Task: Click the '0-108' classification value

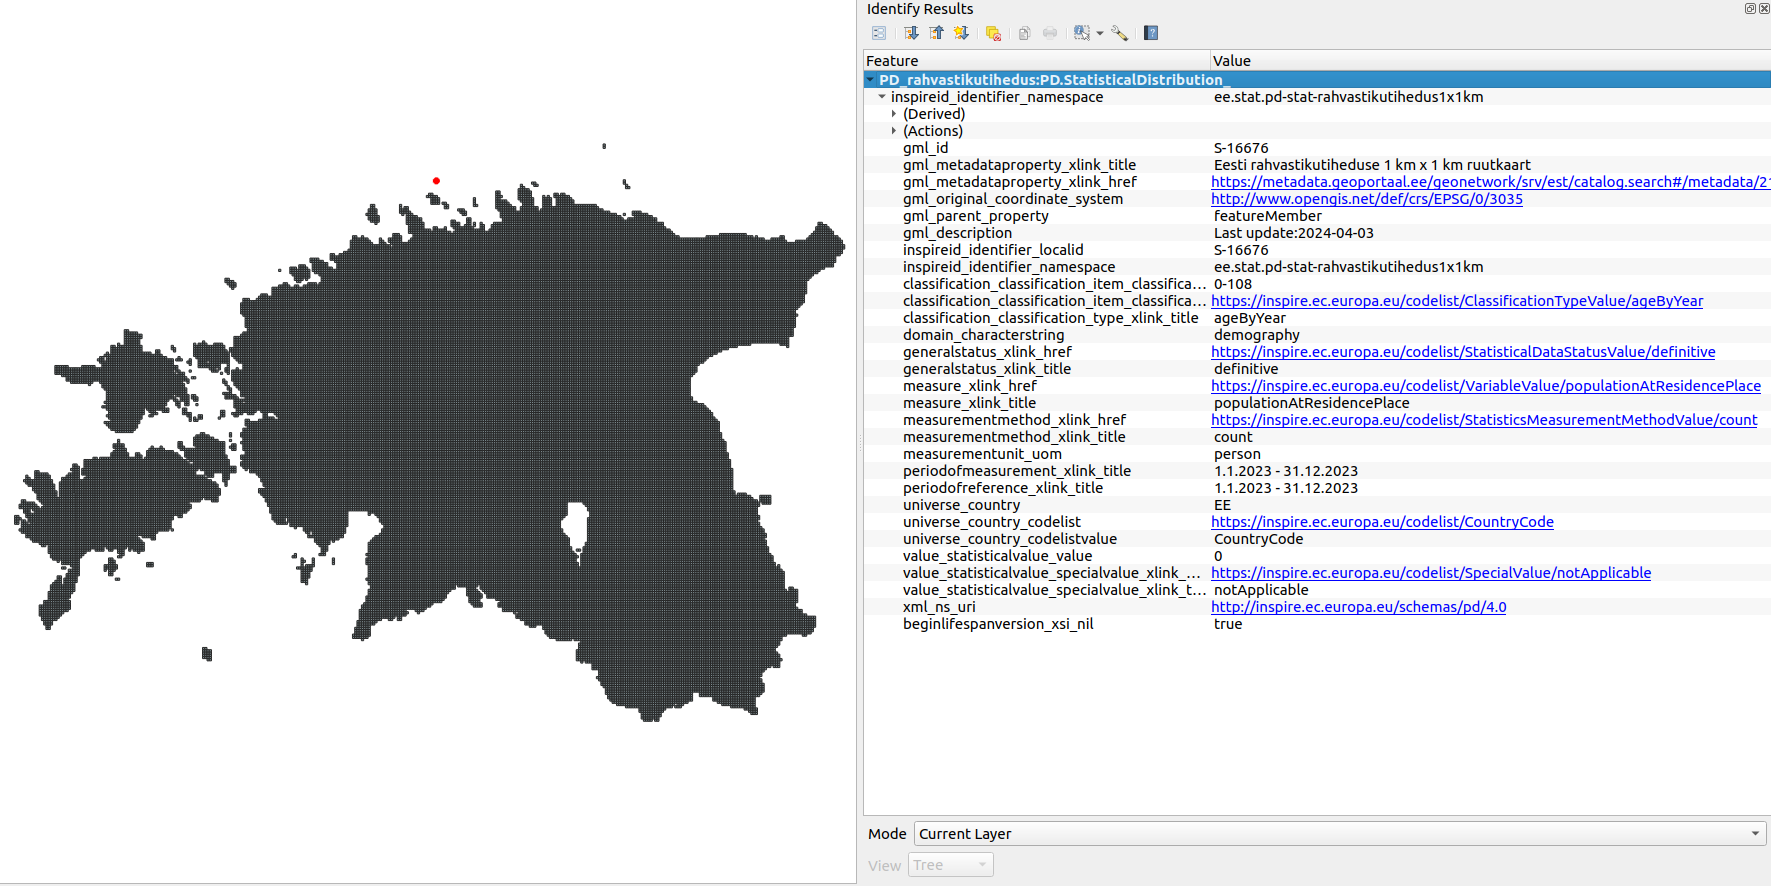Action: [x=1233, y=284]
